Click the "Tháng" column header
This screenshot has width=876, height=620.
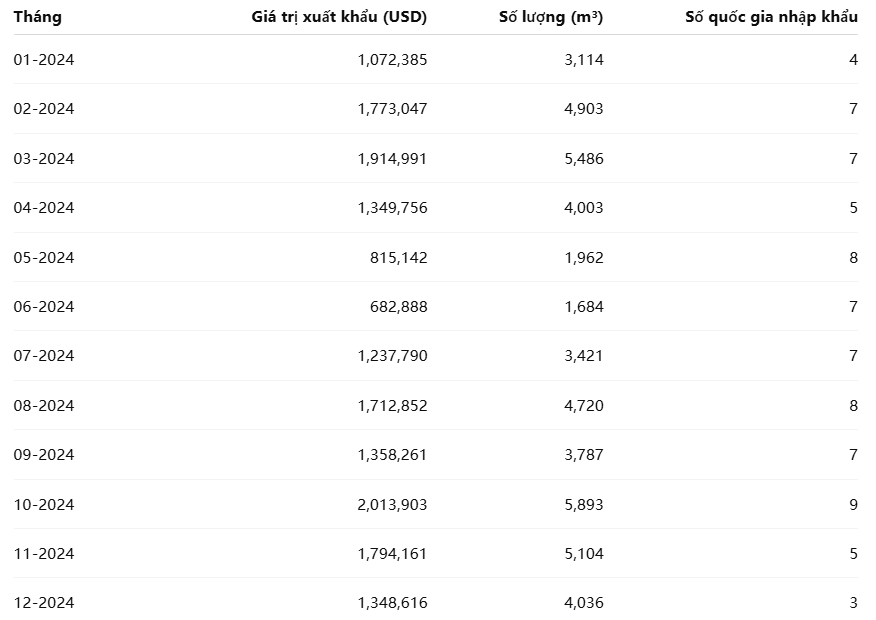click(x=38, y=17)
